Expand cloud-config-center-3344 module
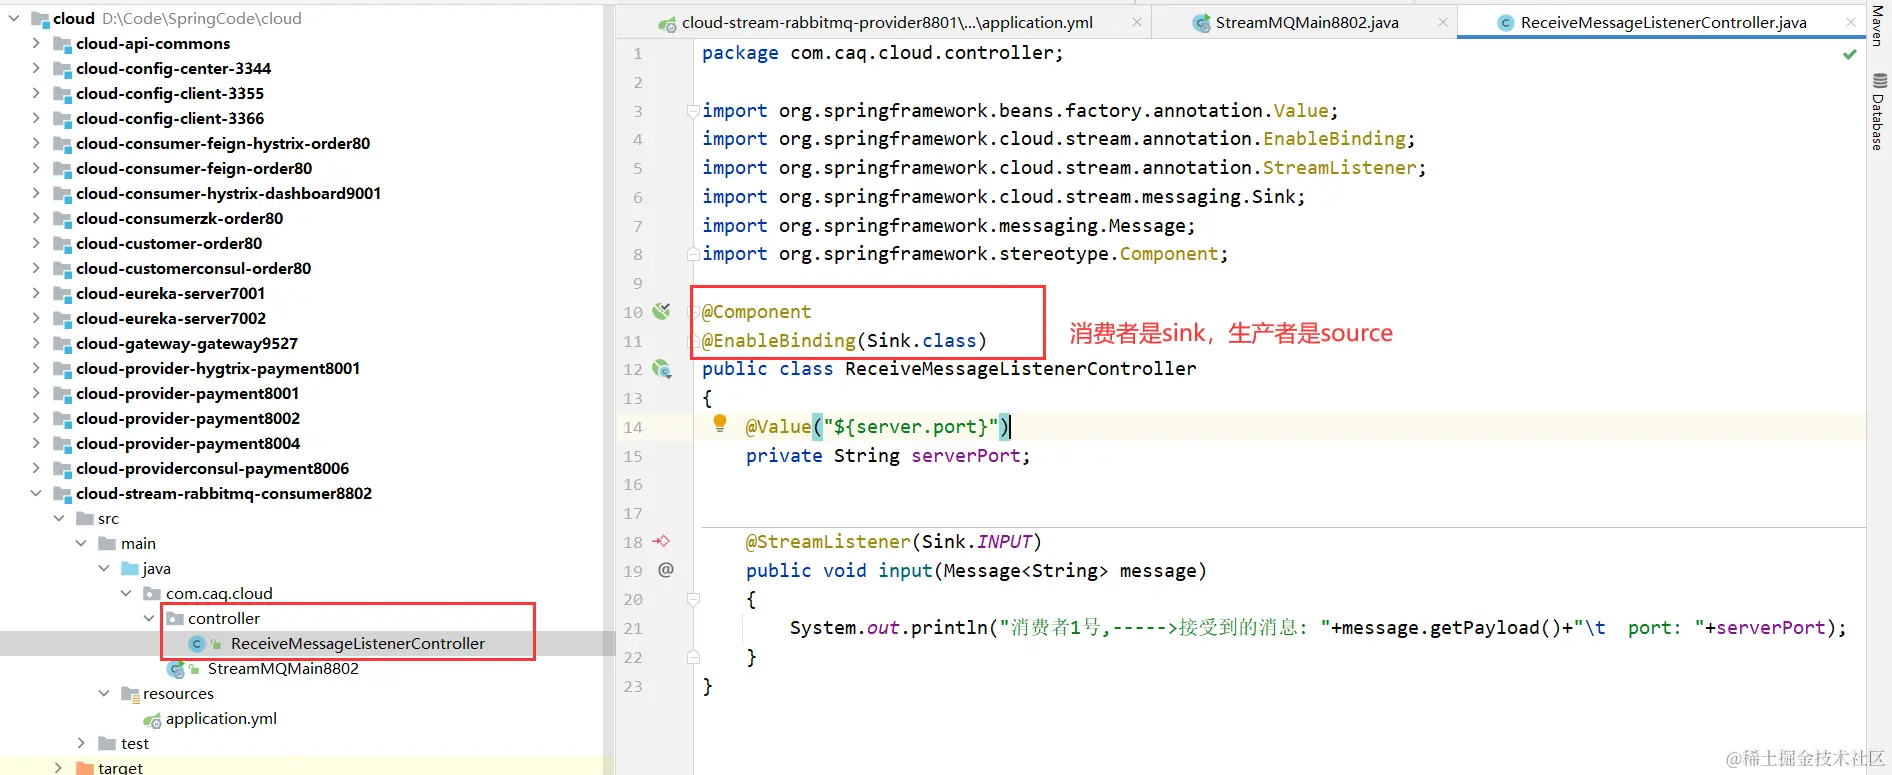The image size is (1892, 775). (x=36, y=68)
